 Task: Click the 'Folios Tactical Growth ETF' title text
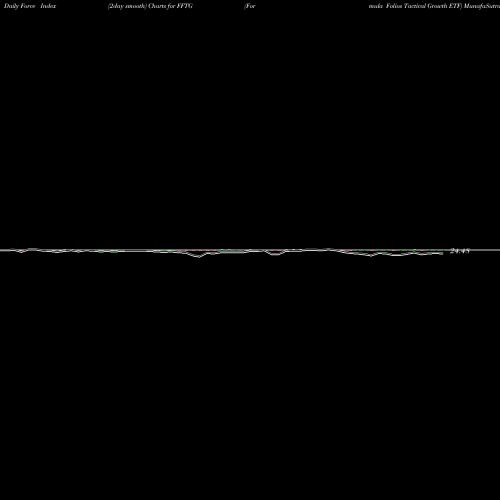[424, 6]
